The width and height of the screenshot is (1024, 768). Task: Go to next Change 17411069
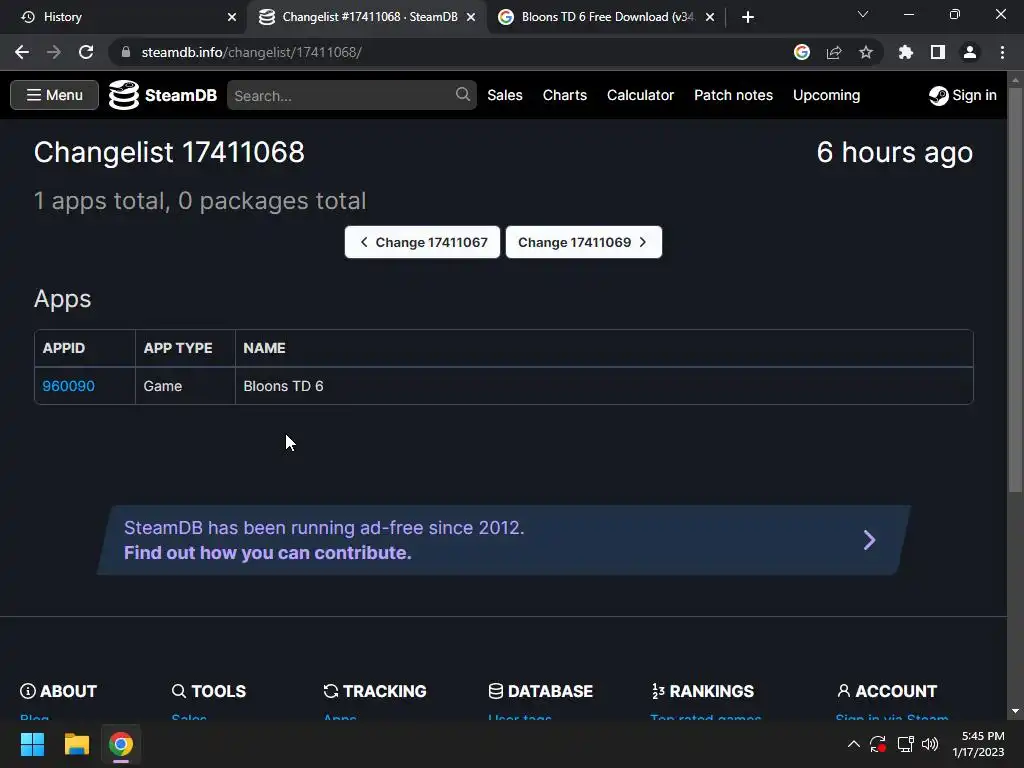pyautogui.click(x=584, y=242)
